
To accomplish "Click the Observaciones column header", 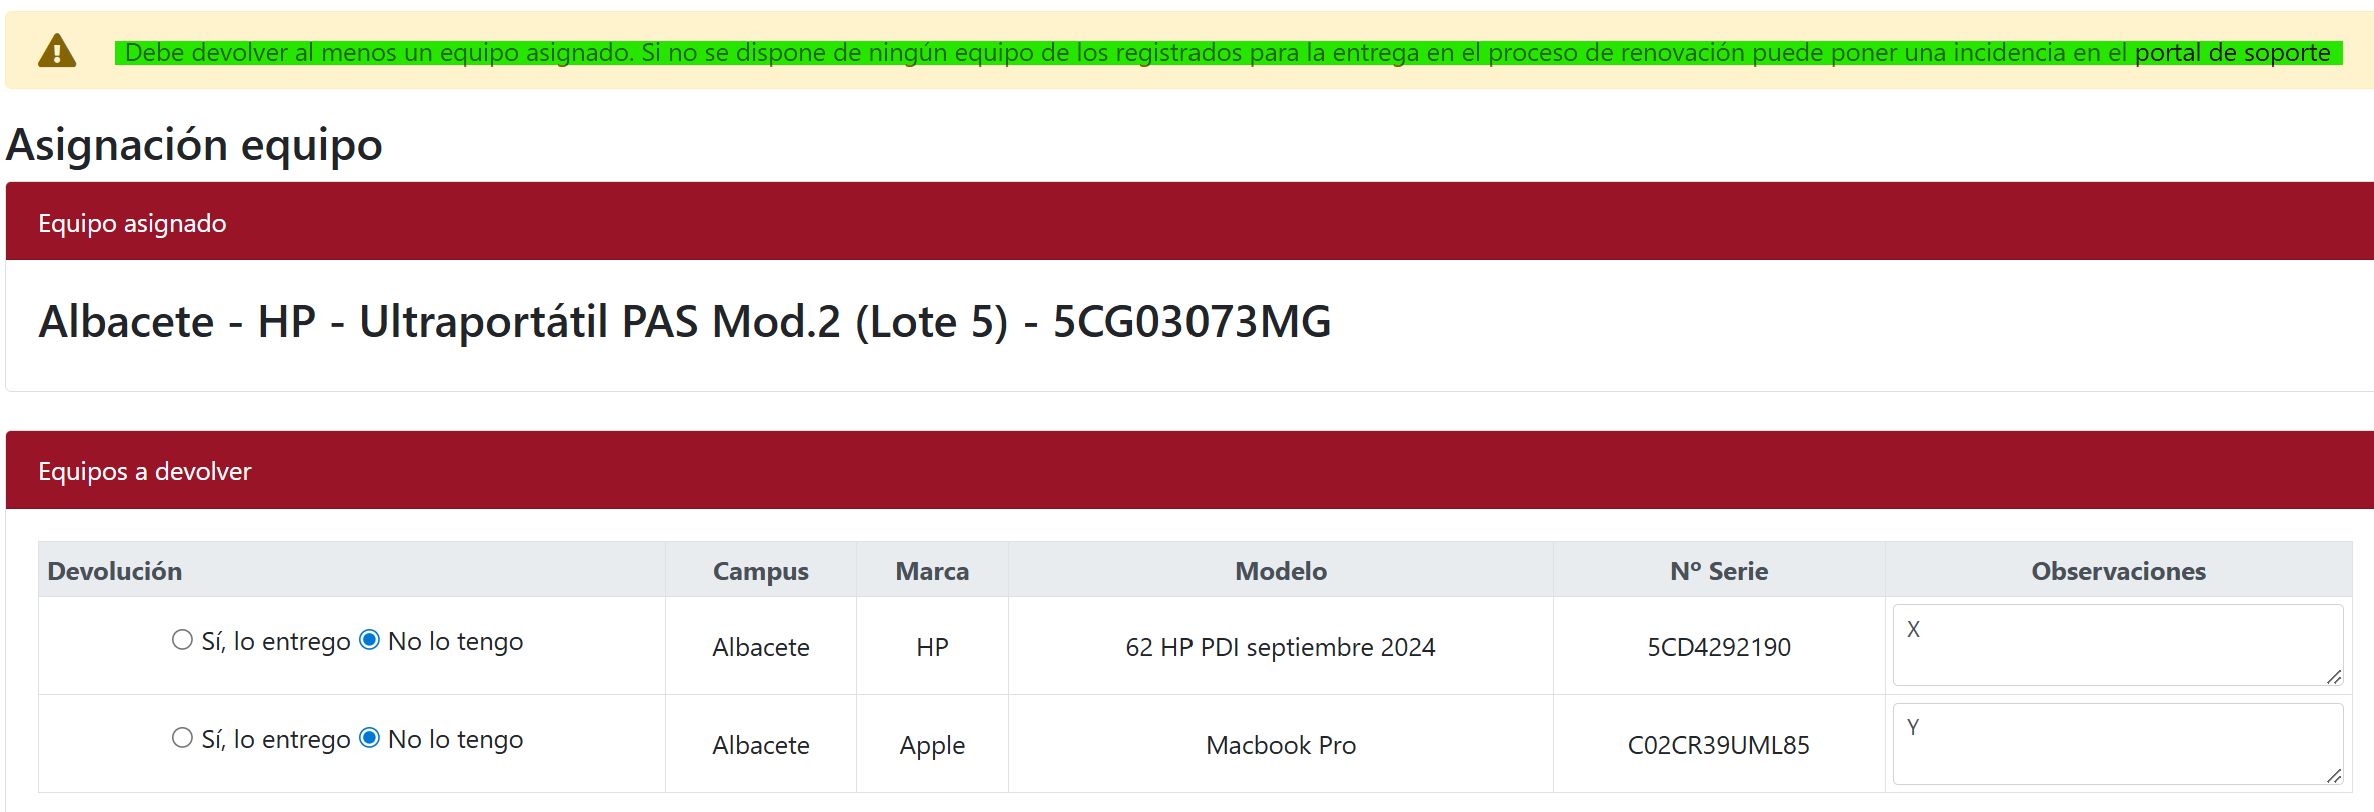I will click(2118, 571).
